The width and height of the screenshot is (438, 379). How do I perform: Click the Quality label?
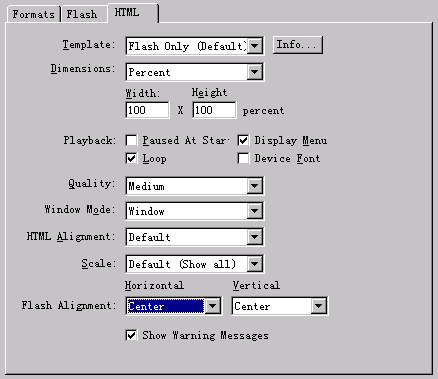pos(92,184)
